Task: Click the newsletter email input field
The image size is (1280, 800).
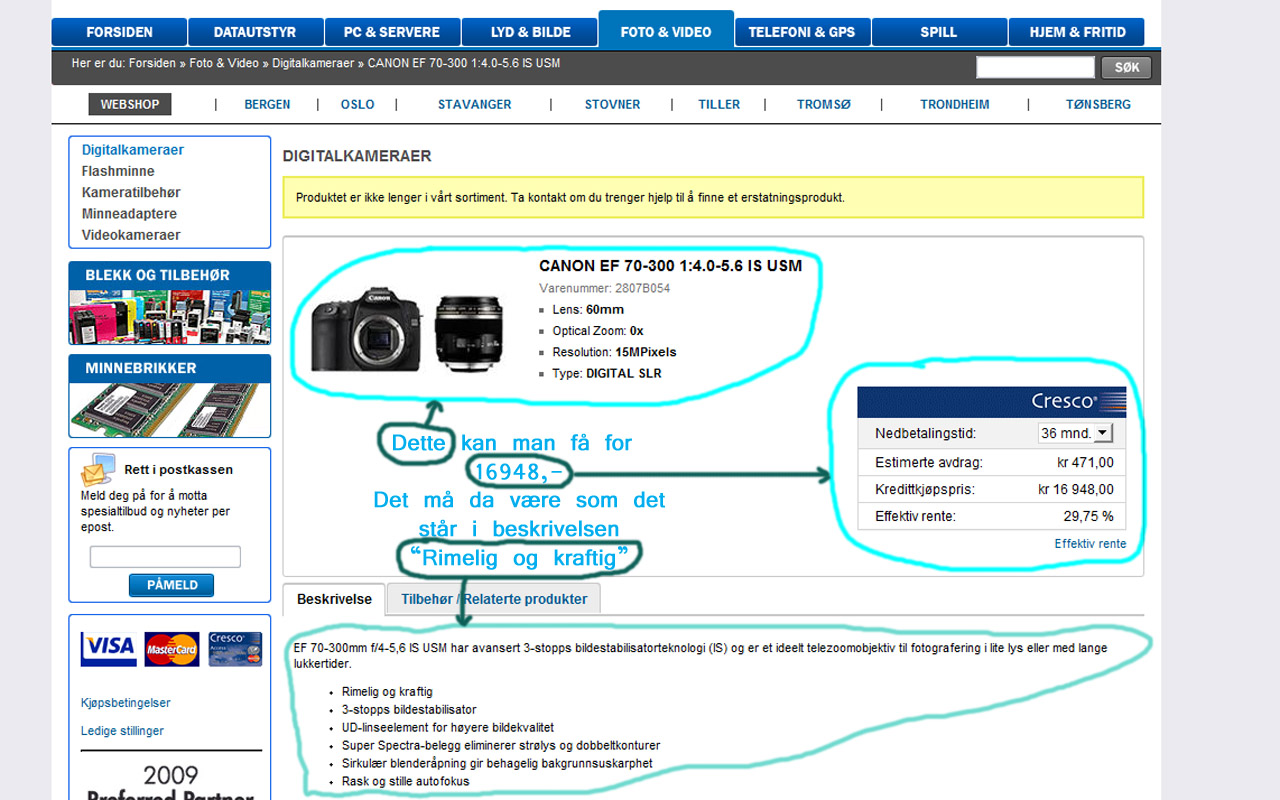Action: [x=165, y=557]
